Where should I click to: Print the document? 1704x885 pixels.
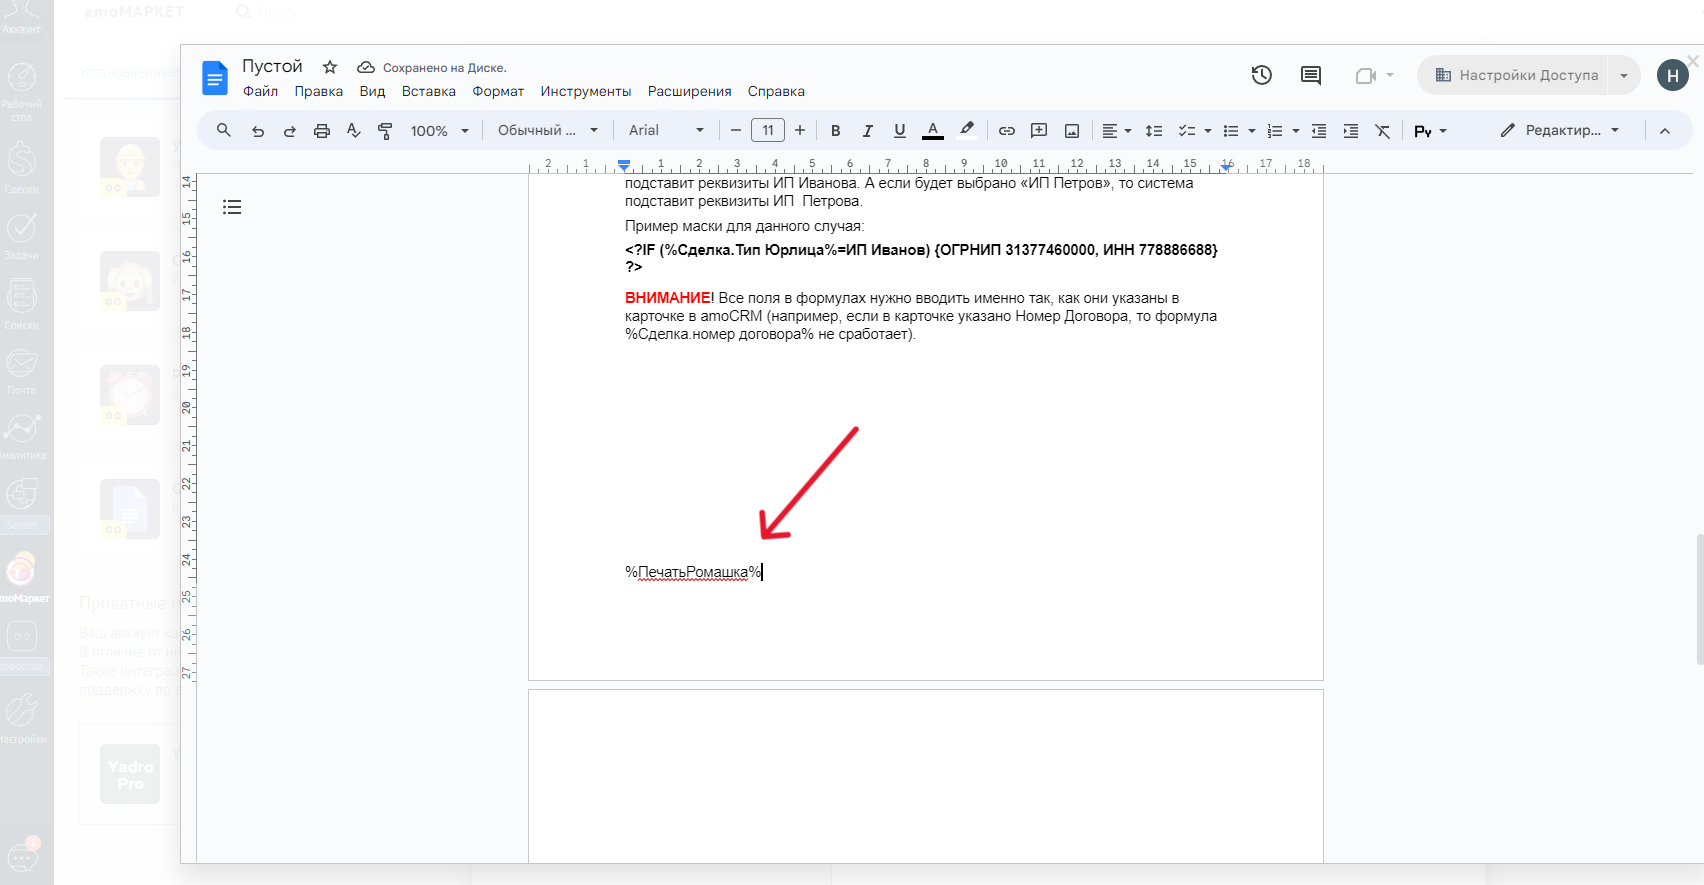click(322, 131)
